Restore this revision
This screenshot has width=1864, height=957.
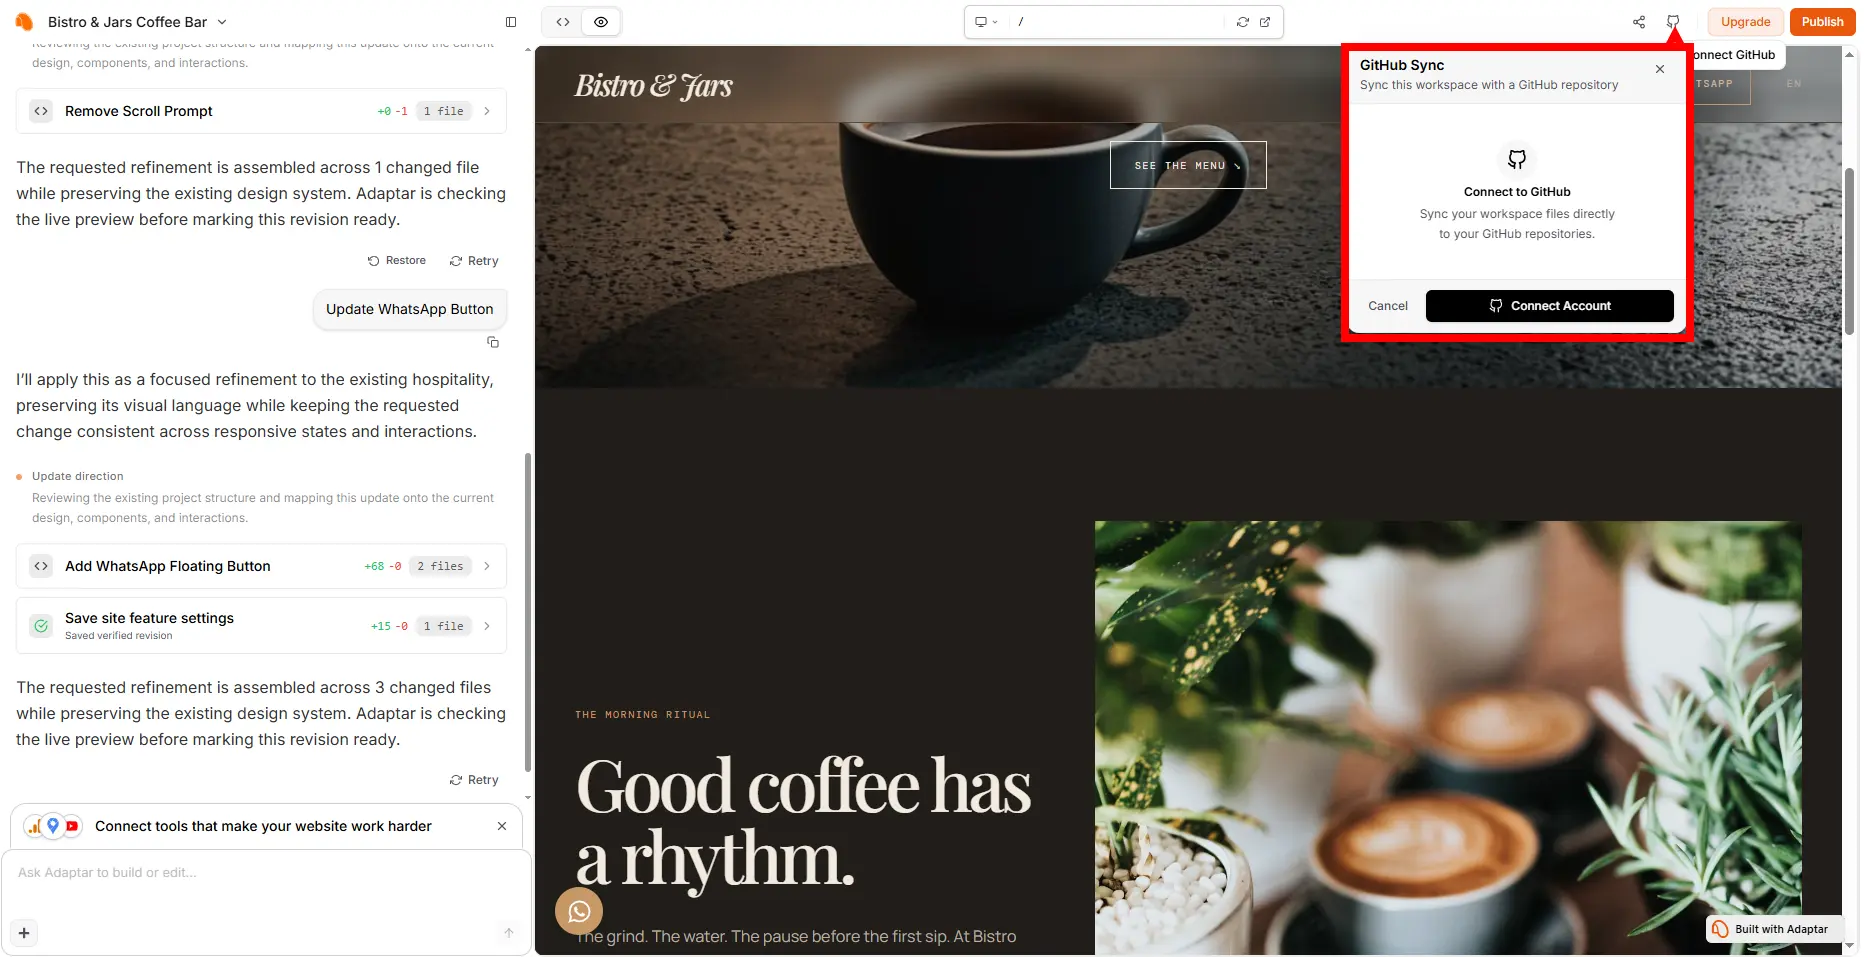[x=397, y=261]
